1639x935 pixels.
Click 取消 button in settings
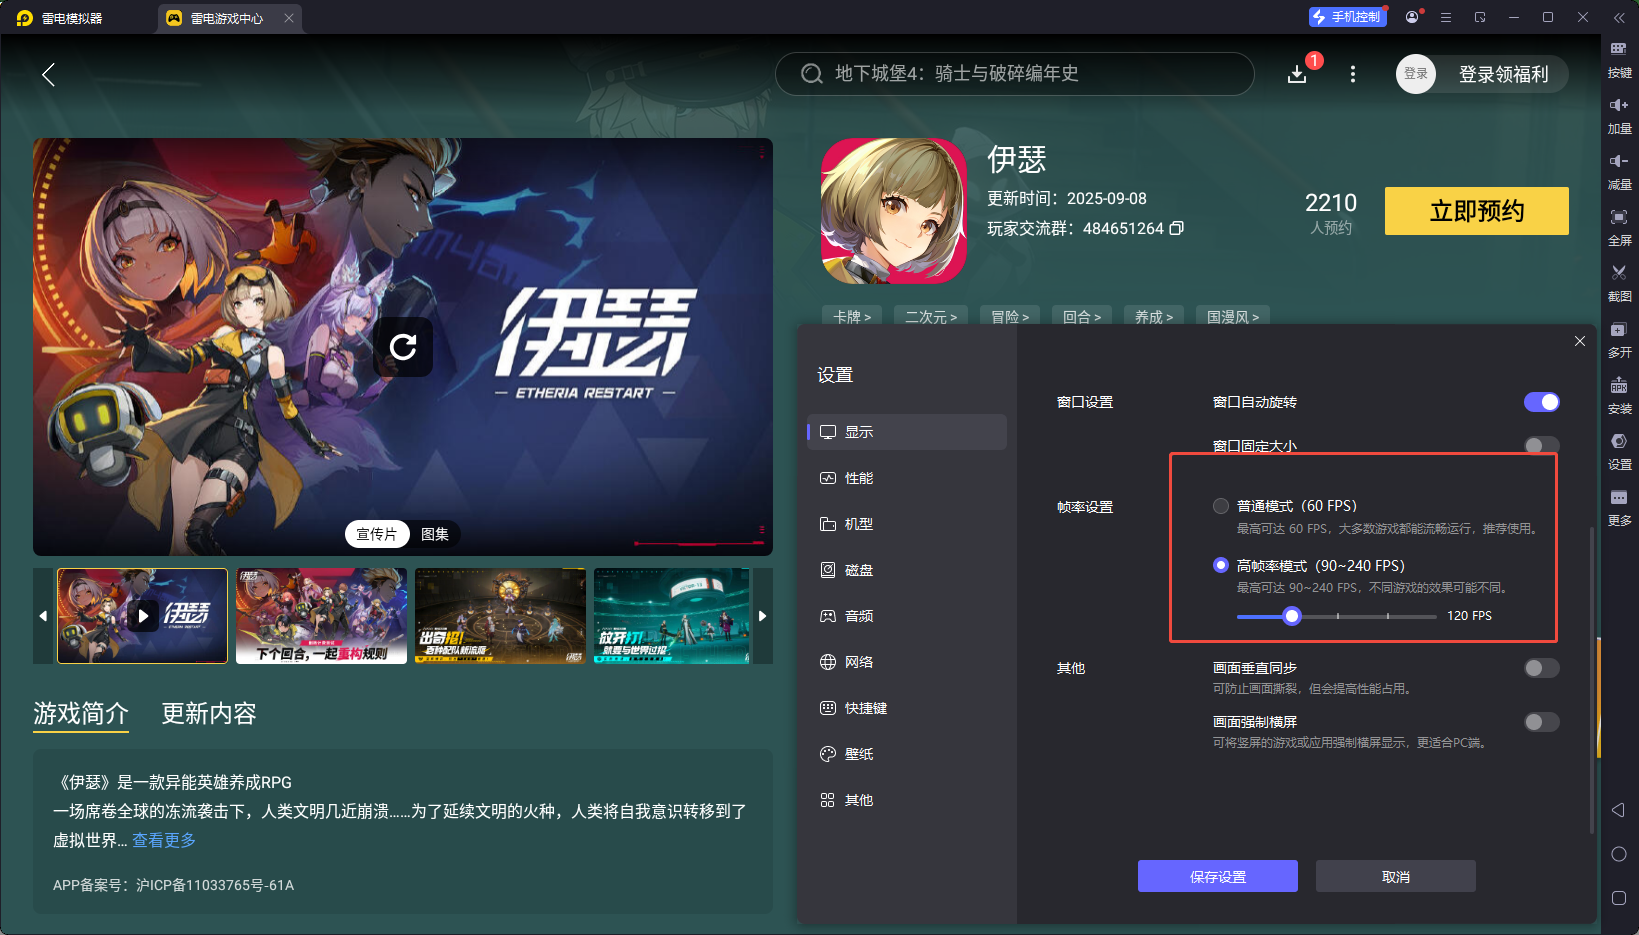[1396, 876]
